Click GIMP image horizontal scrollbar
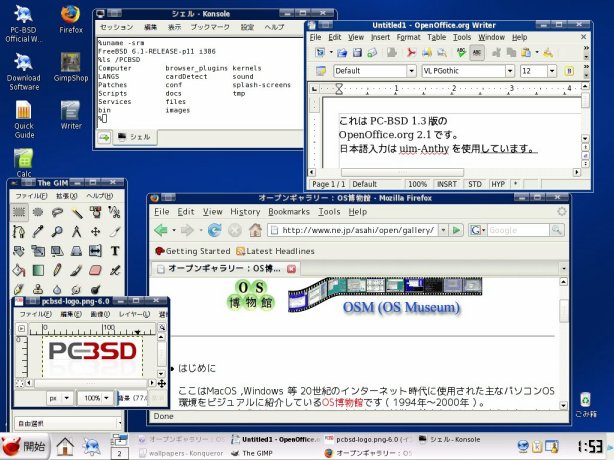Image resolution: width=614 pixels, height=460 pixels. point(90,382)
